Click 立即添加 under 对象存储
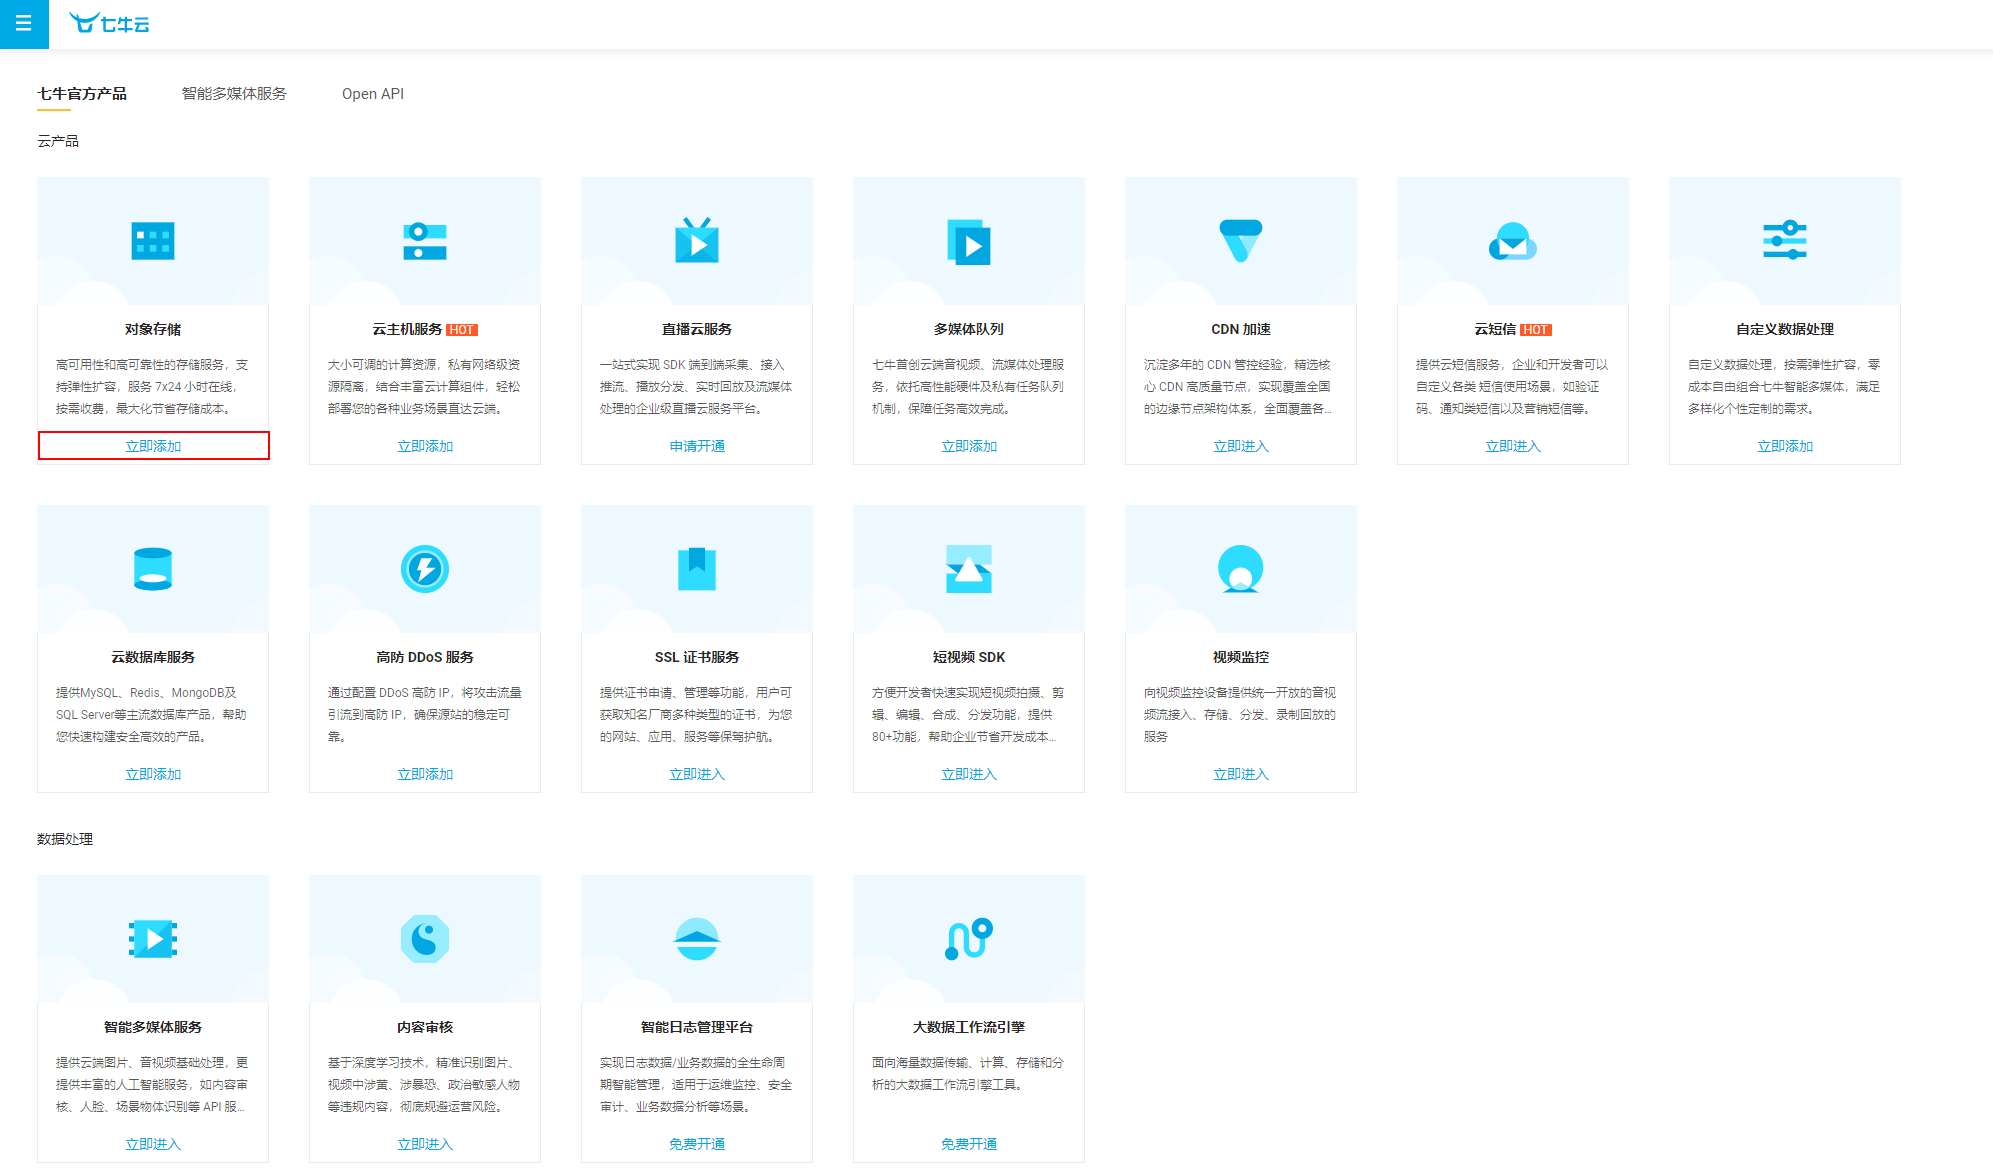 pos(153,446)
